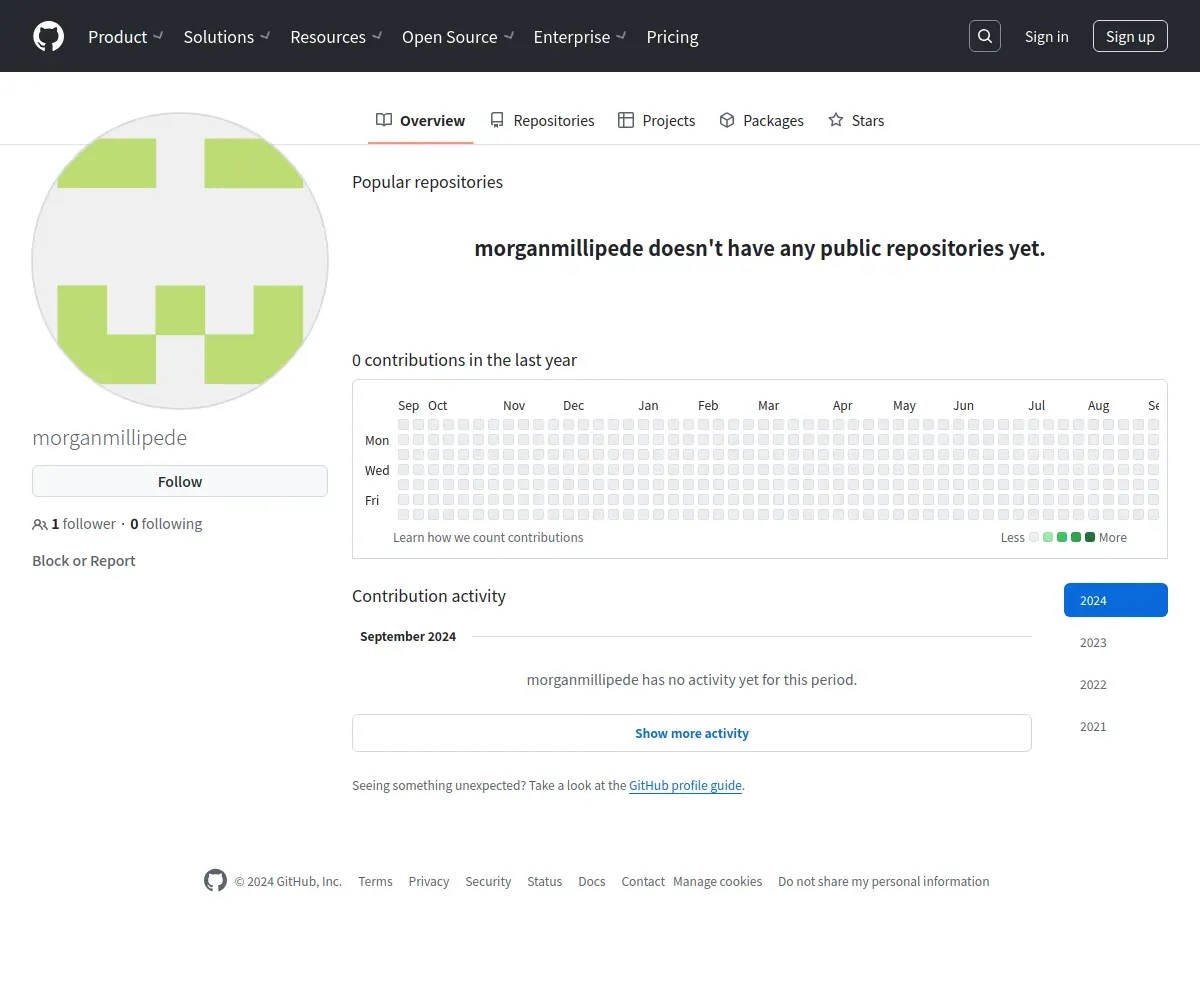The width and height of the screenshot is (1200, 1000).
Task: Open the footer GitHub logo icon
Action: [215, 880]
